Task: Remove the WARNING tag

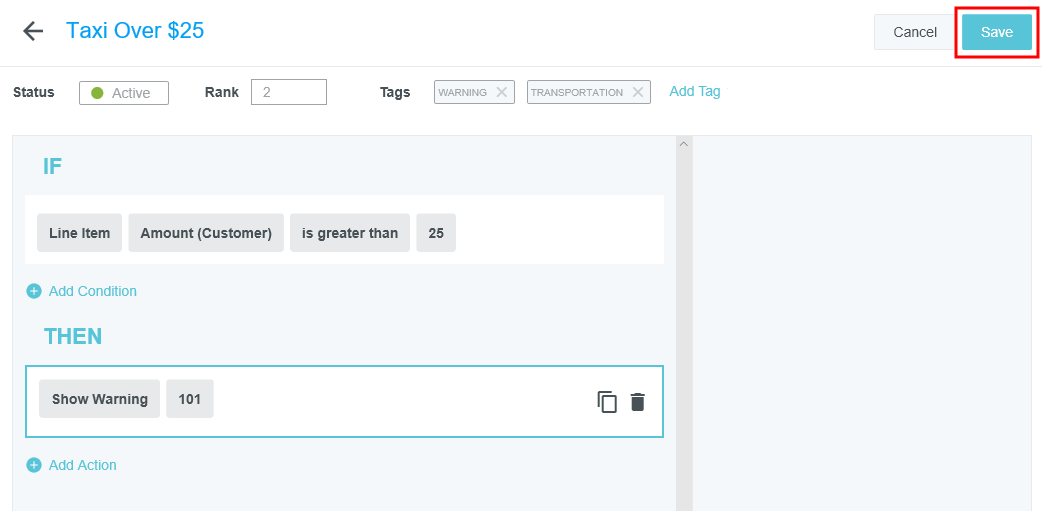Action: click(502, 92)
